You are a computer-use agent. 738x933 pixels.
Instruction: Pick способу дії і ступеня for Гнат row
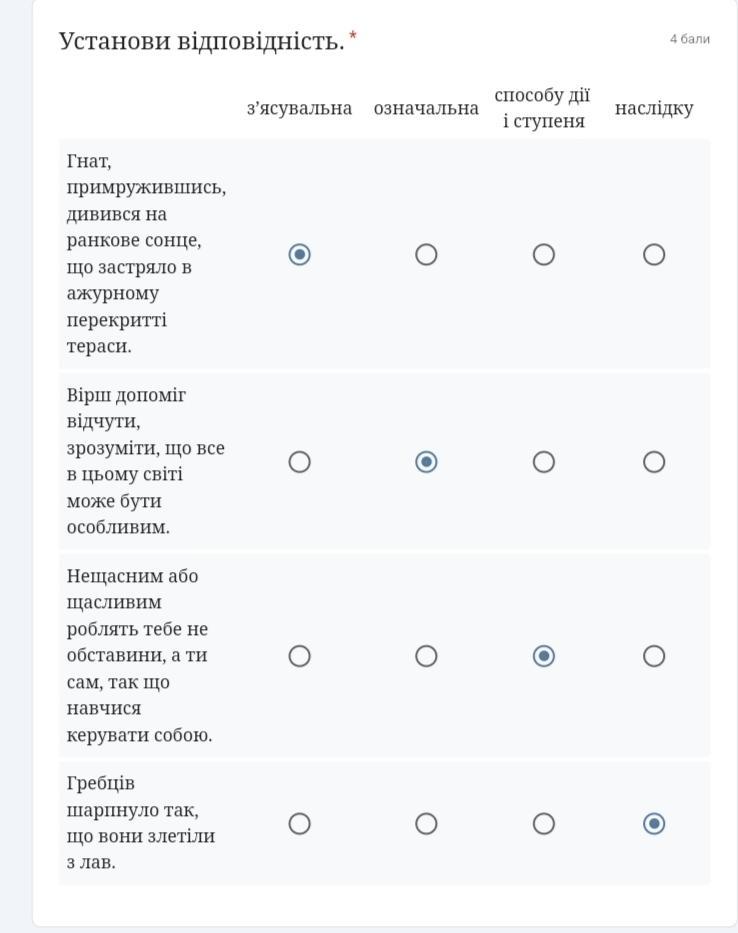[x=543, y=255]
